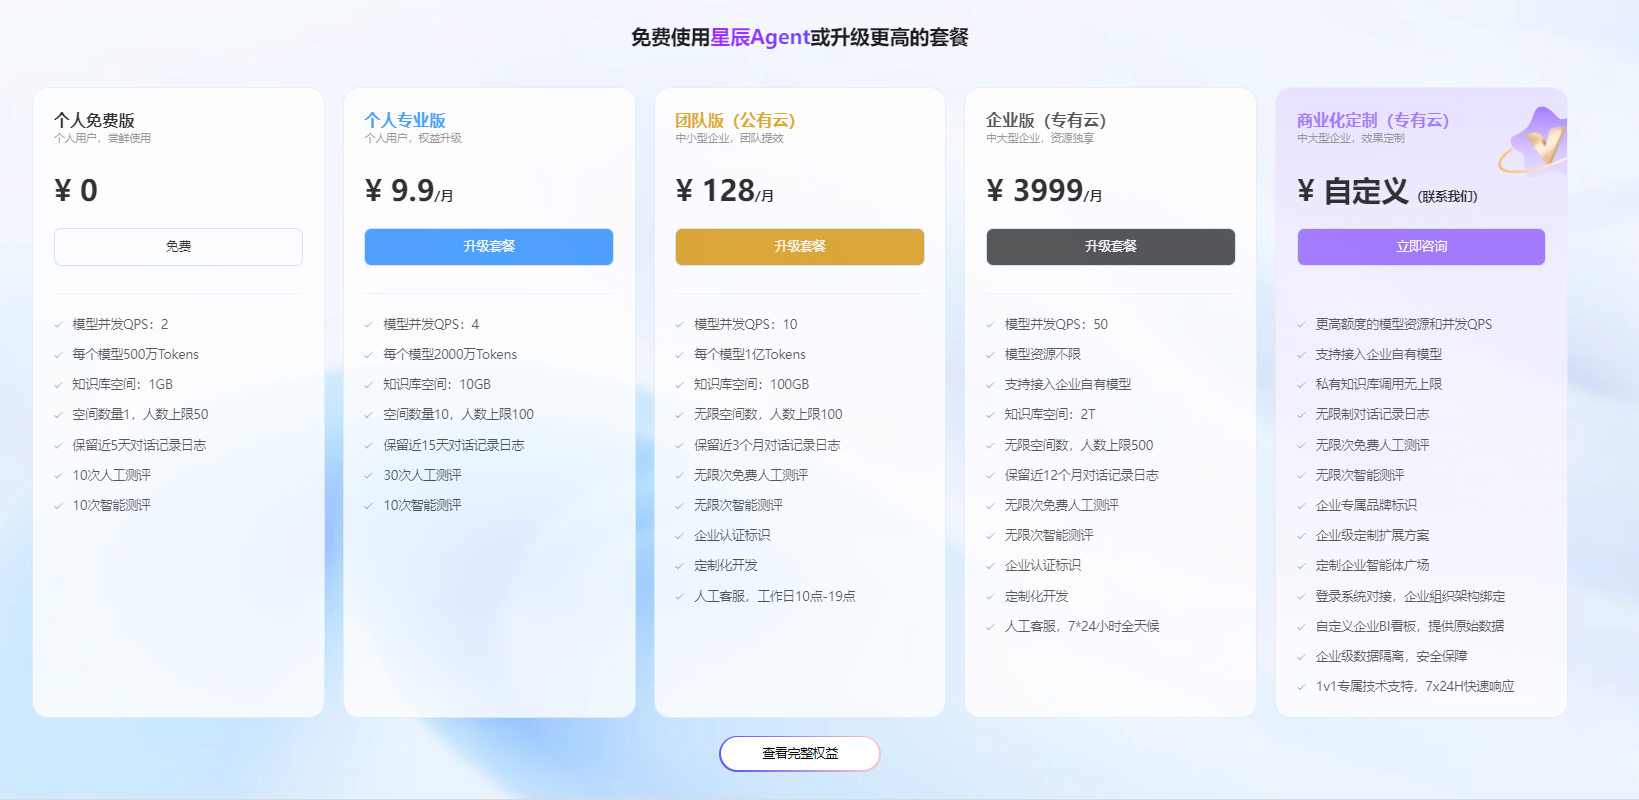
Task: Click 模型并发QPS：10 feature
Action: pos(746,324)
